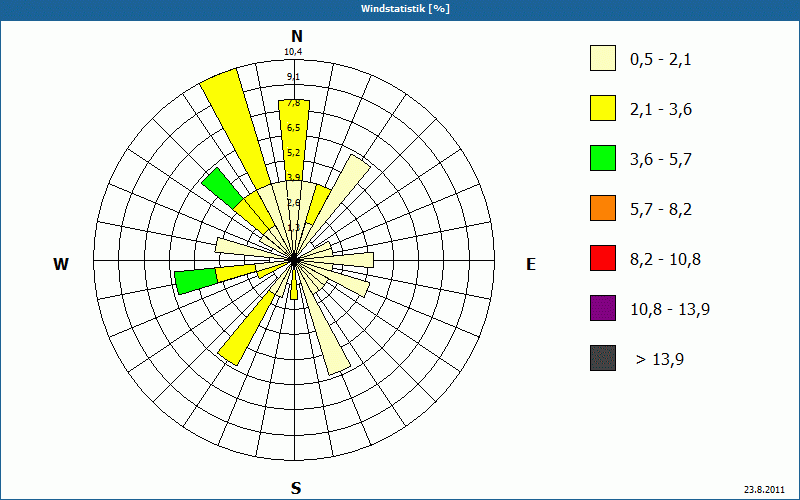This screenshot has width=800, height=500.
Task: Select the 3,9 radial axis value
Action: click(x=293, y=178)
